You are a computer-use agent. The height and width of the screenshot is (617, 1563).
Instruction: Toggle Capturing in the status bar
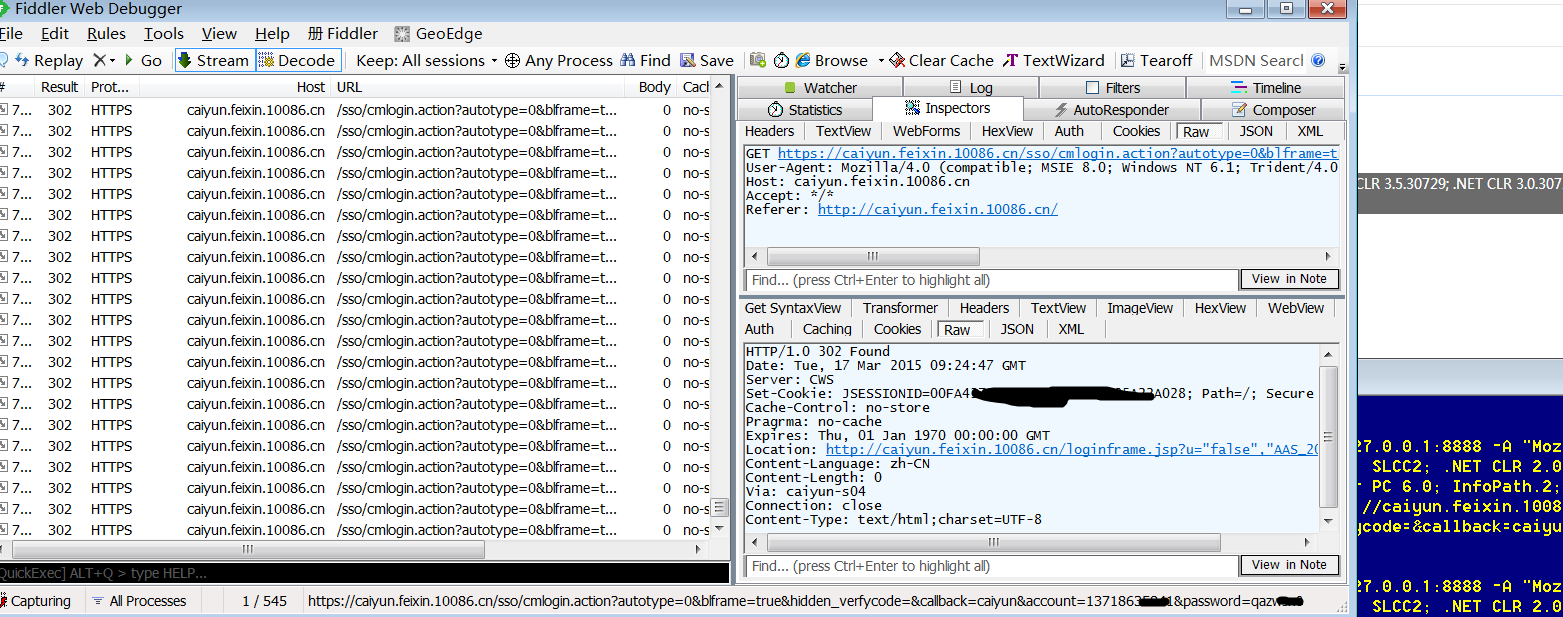click(36, 601)
